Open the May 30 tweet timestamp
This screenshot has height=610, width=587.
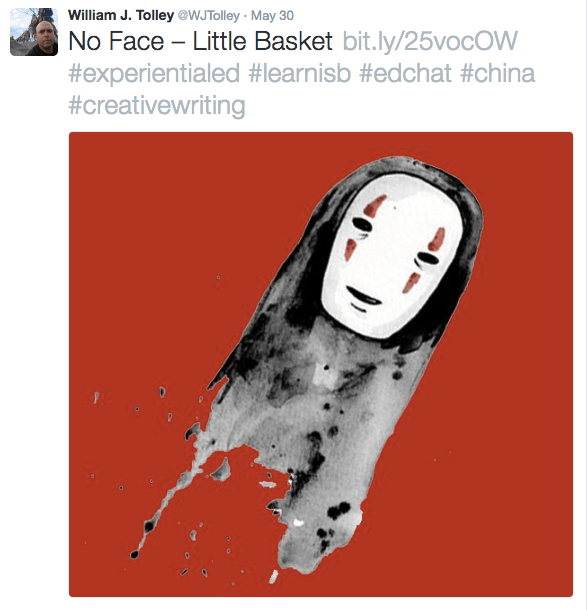click(x=272, y=16)
